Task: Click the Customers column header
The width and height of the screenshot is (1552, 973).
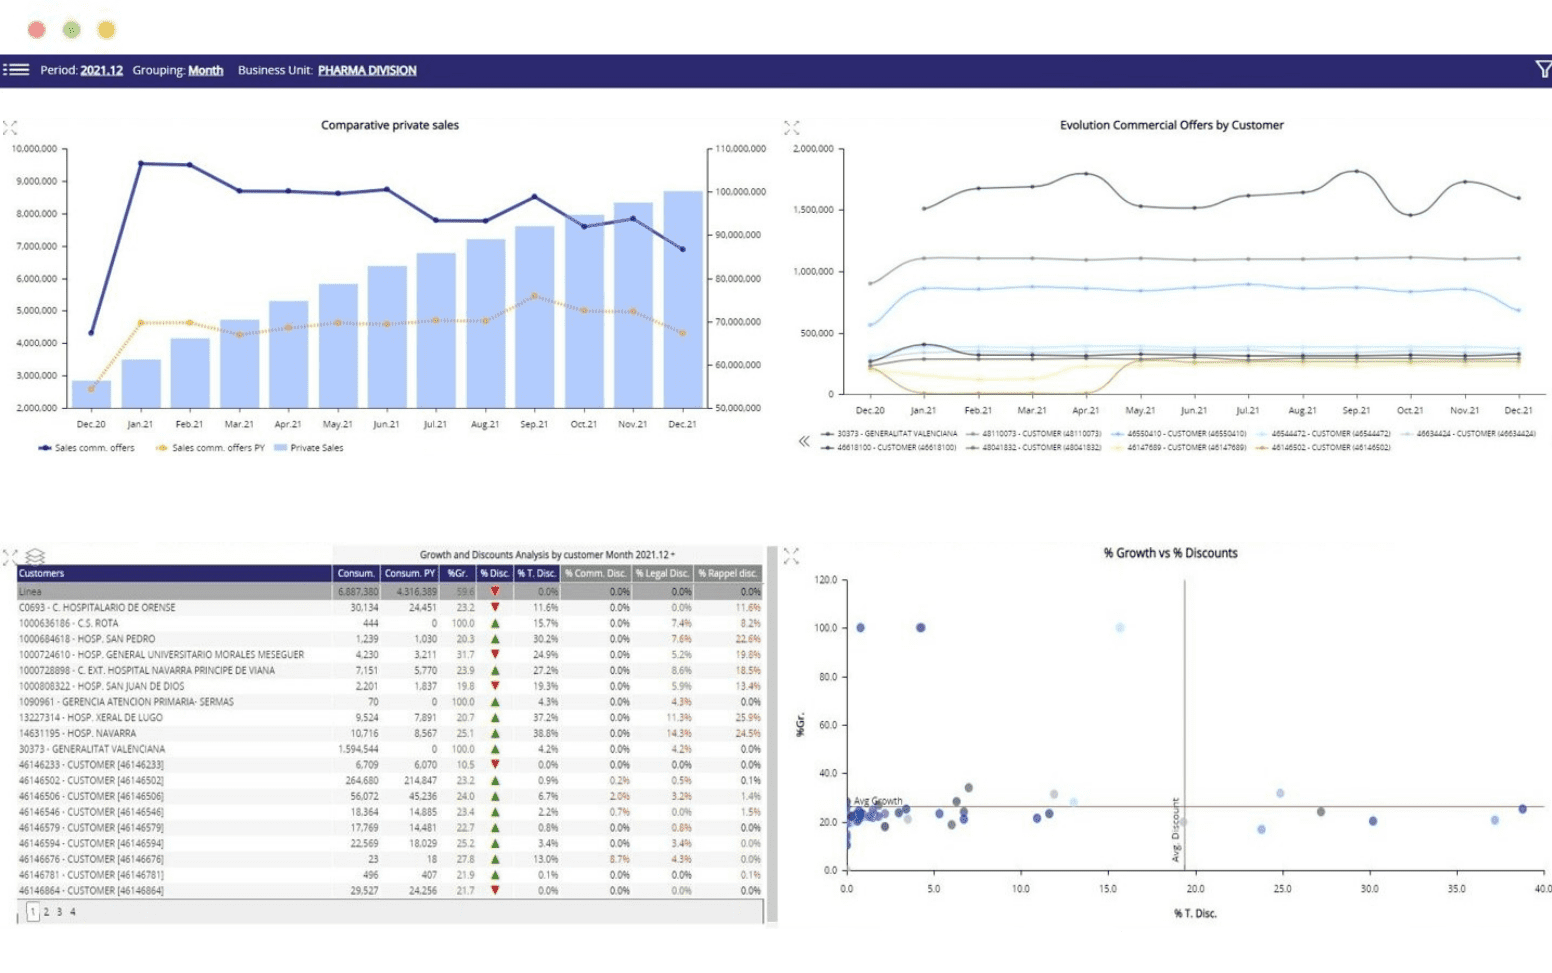Action: (42, 574)
